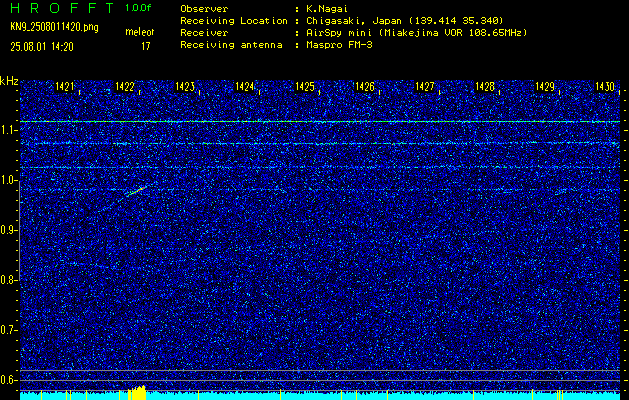Click the 1423 time marker
The width and height of the screenshot is (629, 400).
185,86
